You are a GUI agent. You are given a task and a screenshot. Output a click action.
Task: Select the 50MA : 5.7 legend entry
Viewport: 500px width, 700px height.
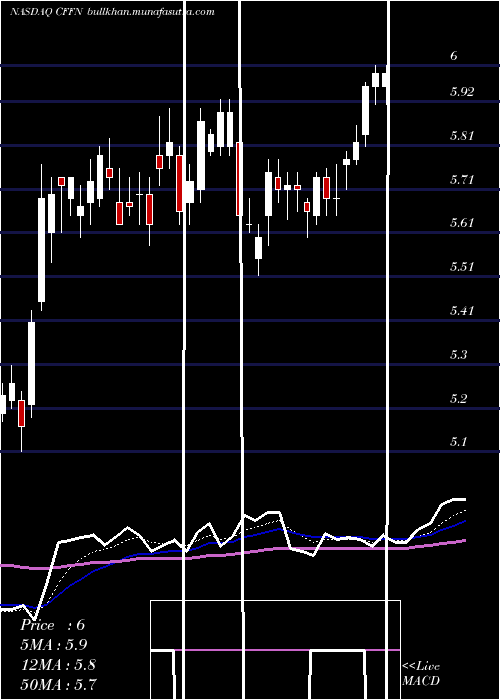point(58,684)
